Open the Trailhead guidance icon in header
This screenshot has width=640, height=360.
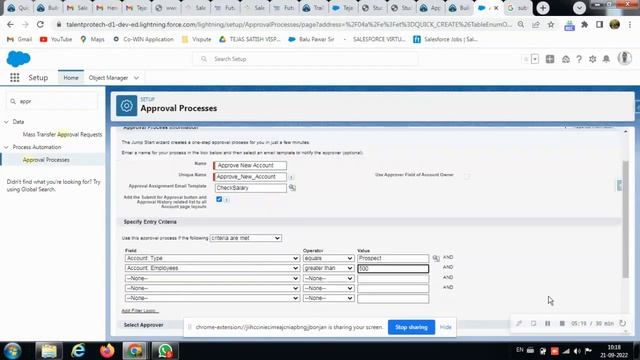tap(566, 59)
